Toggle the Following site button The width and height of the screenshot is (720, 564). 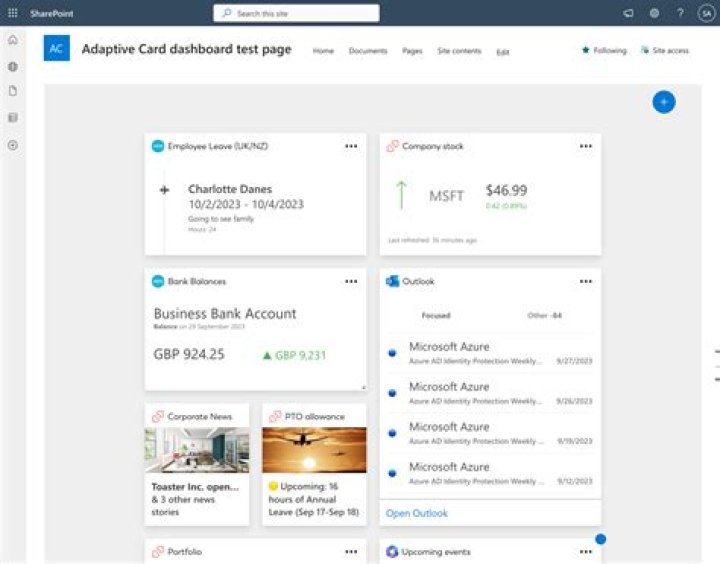(x=604, y=50)
